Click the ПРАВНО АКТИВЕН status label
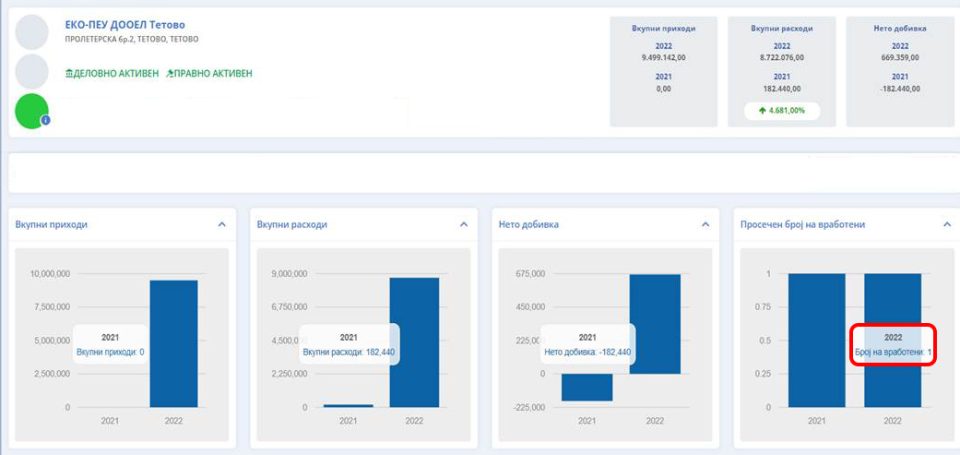The image size is (960, 455). (213, 73)
